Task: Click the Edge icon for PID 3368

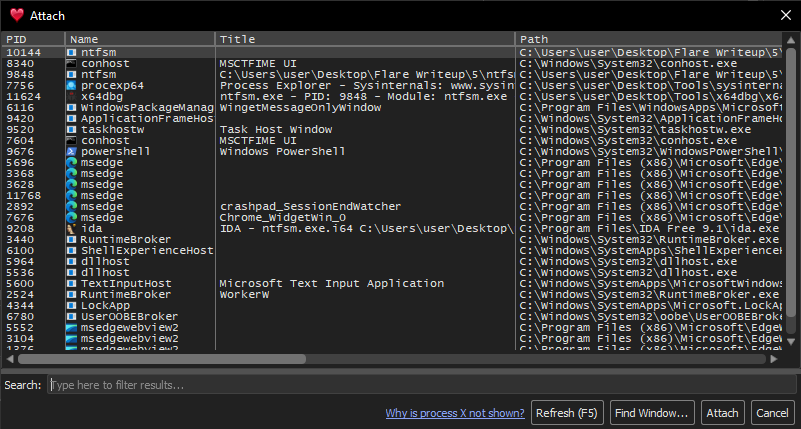Action: click(72, 174)
